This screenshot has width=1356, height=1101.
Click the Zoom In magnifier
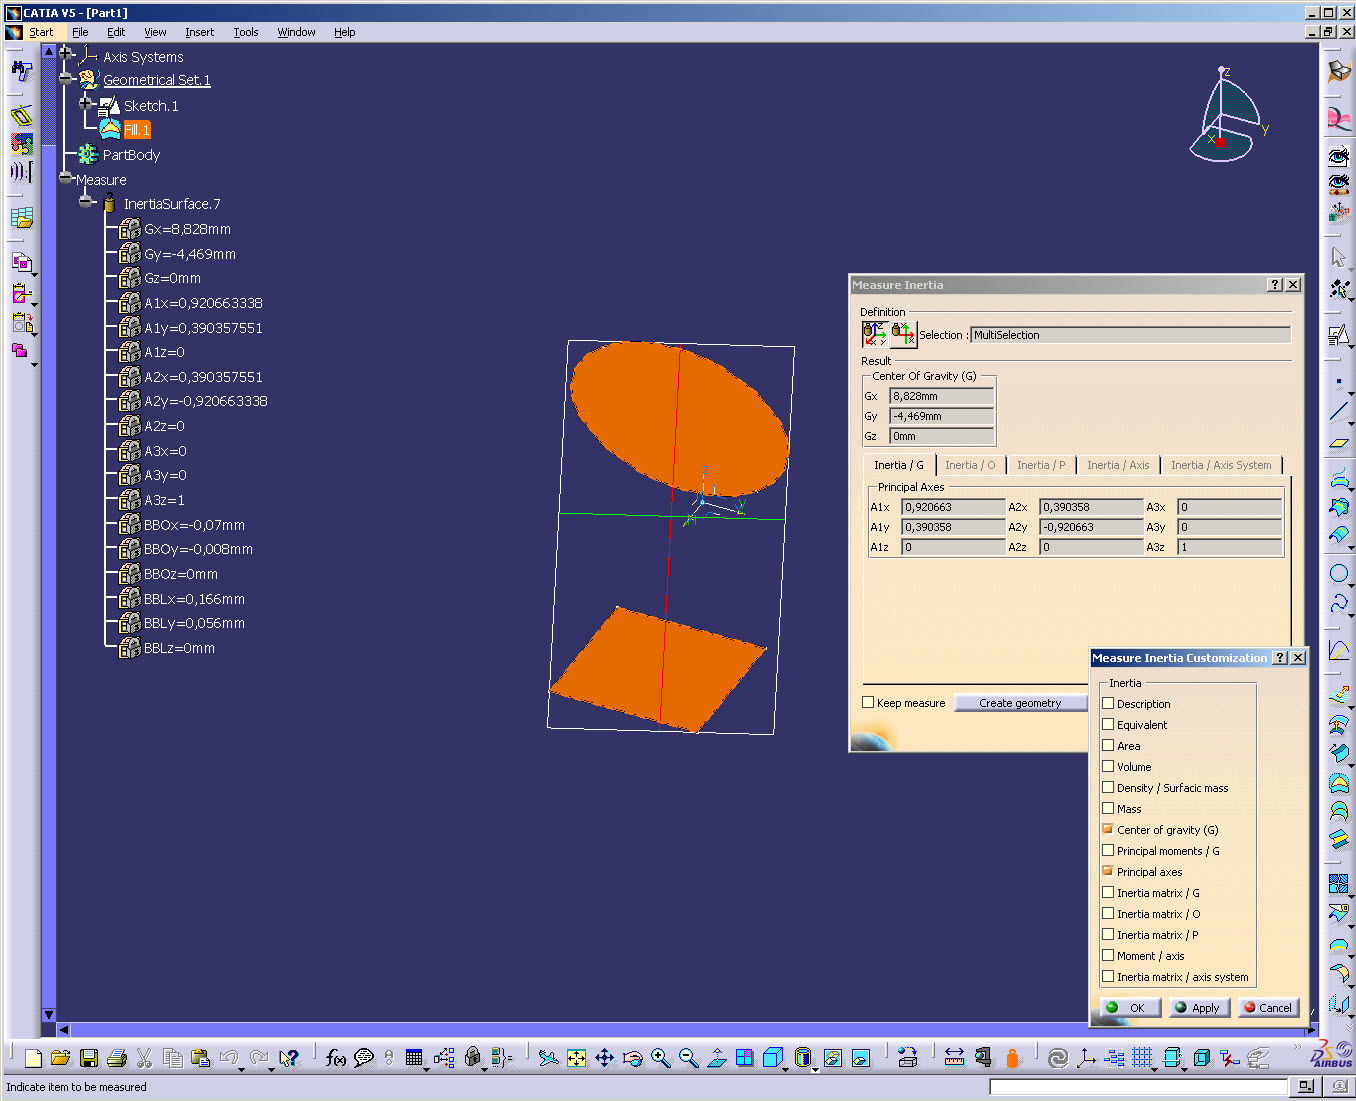[x=660, y=1058]
